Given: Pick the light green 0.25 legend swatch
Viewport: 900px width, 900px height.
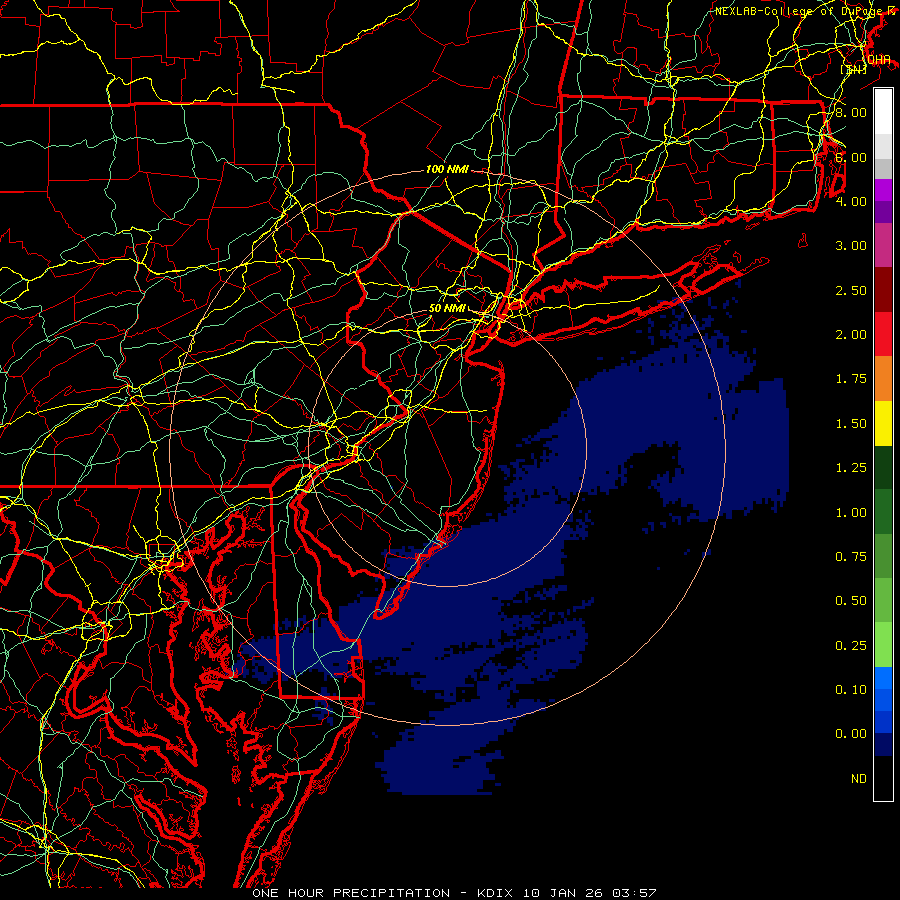Looking at the screenshot, I should tap(883, 645).
